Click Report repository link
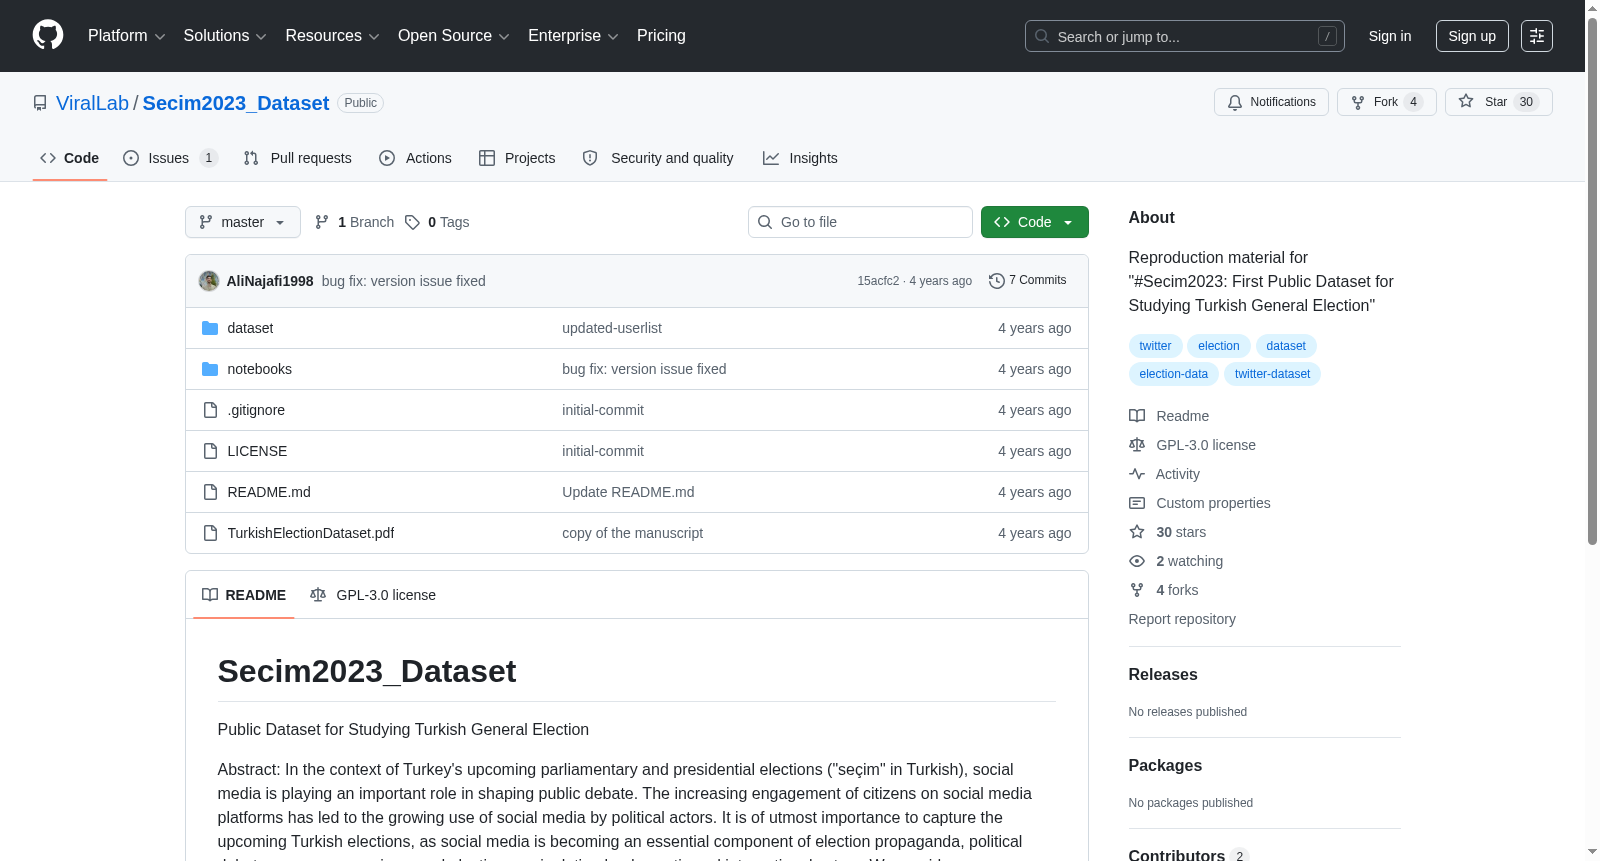This screenshot has width=1600, height=861. click(1182, 619)
